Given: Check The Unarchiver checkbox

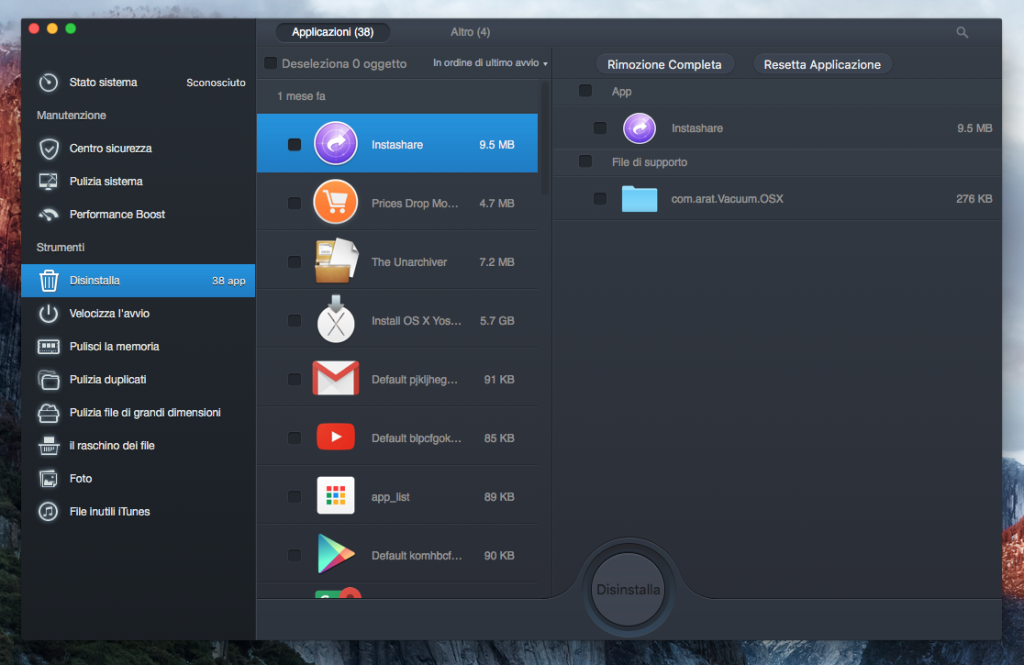Looking at the screenshot, I should 295,262.
